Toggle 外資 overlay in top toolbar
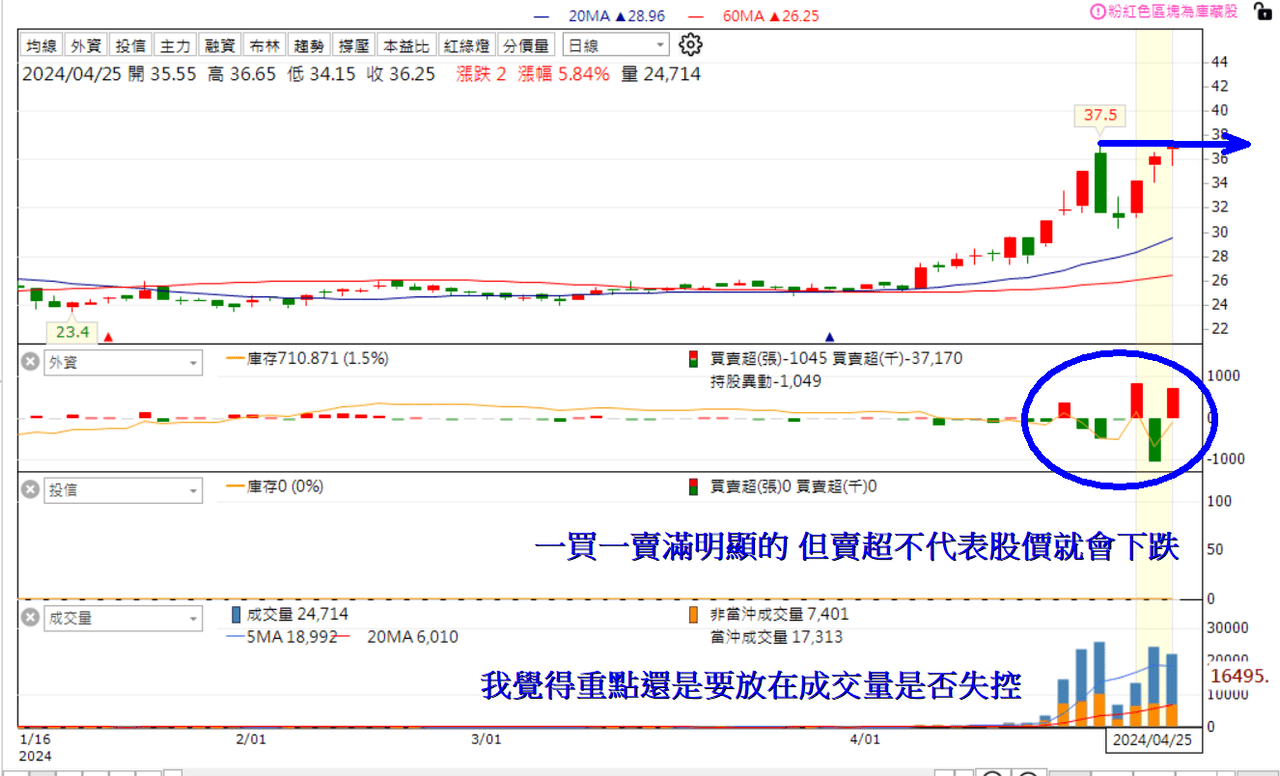The height and width of the screenshot is (776, 1280). (86, 45)
